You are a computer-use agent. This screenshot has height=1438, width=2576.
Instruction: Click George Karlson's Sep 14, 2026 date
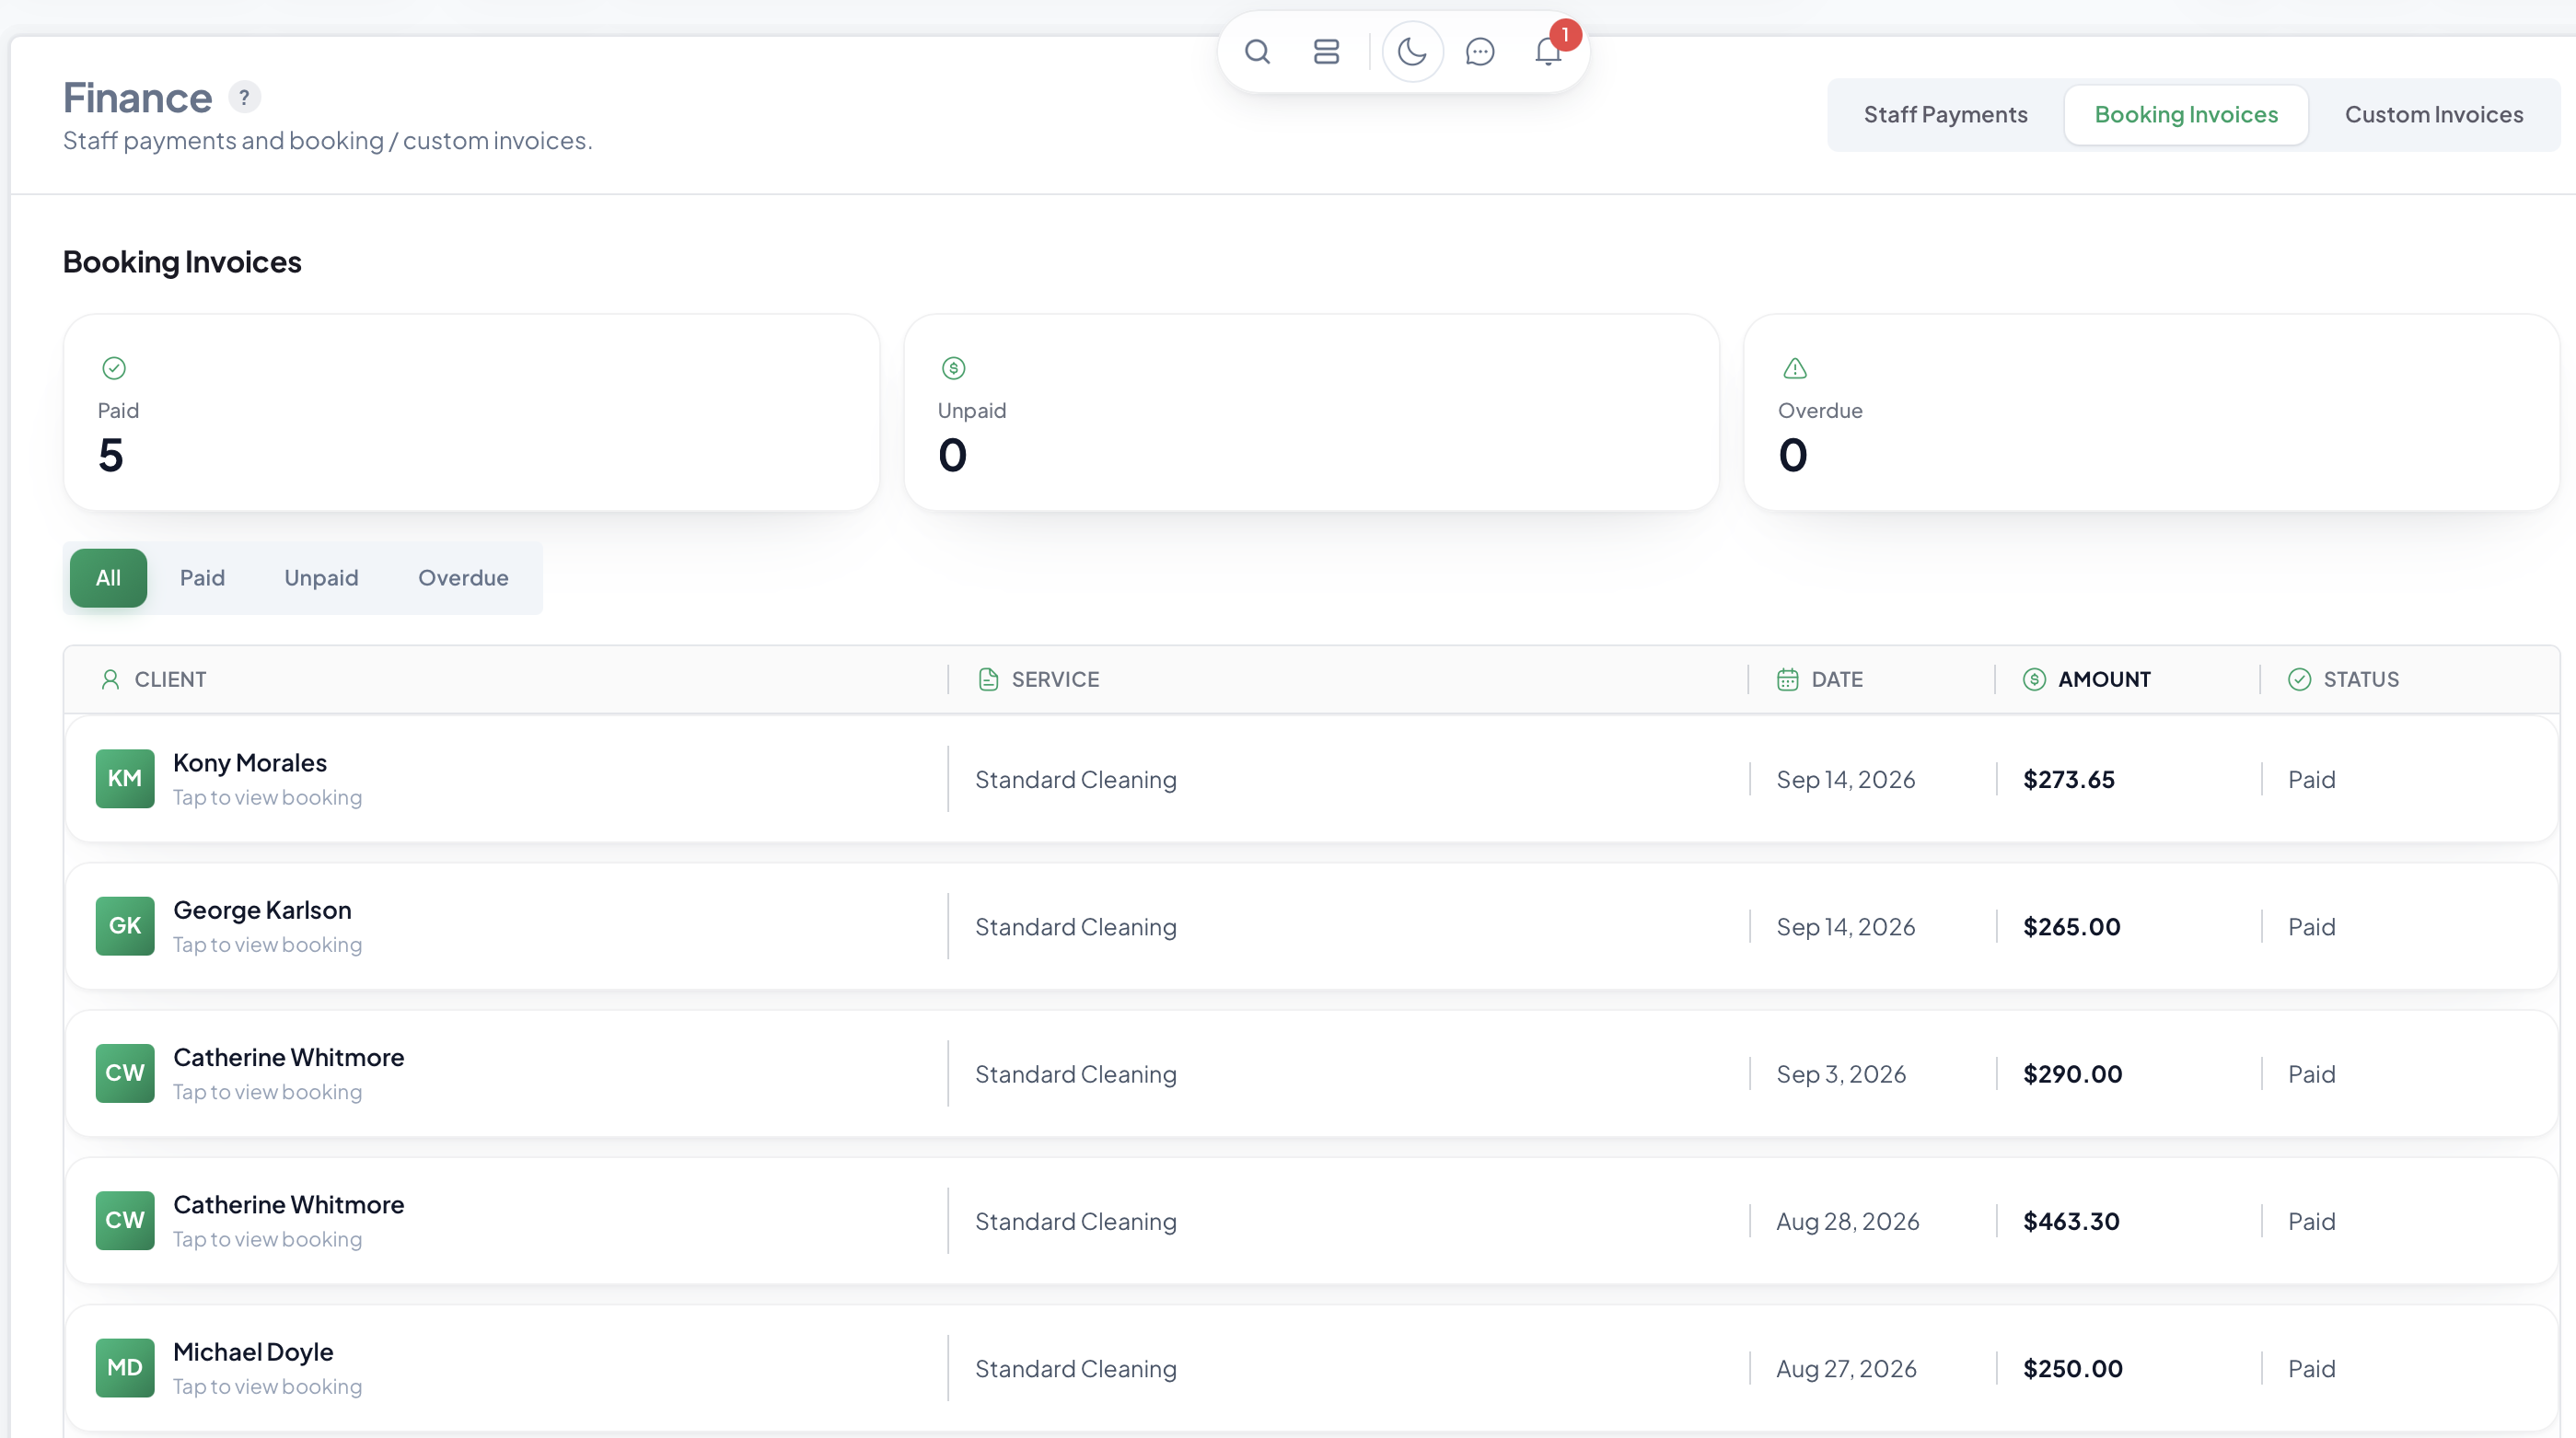[x=1845, y=926]
